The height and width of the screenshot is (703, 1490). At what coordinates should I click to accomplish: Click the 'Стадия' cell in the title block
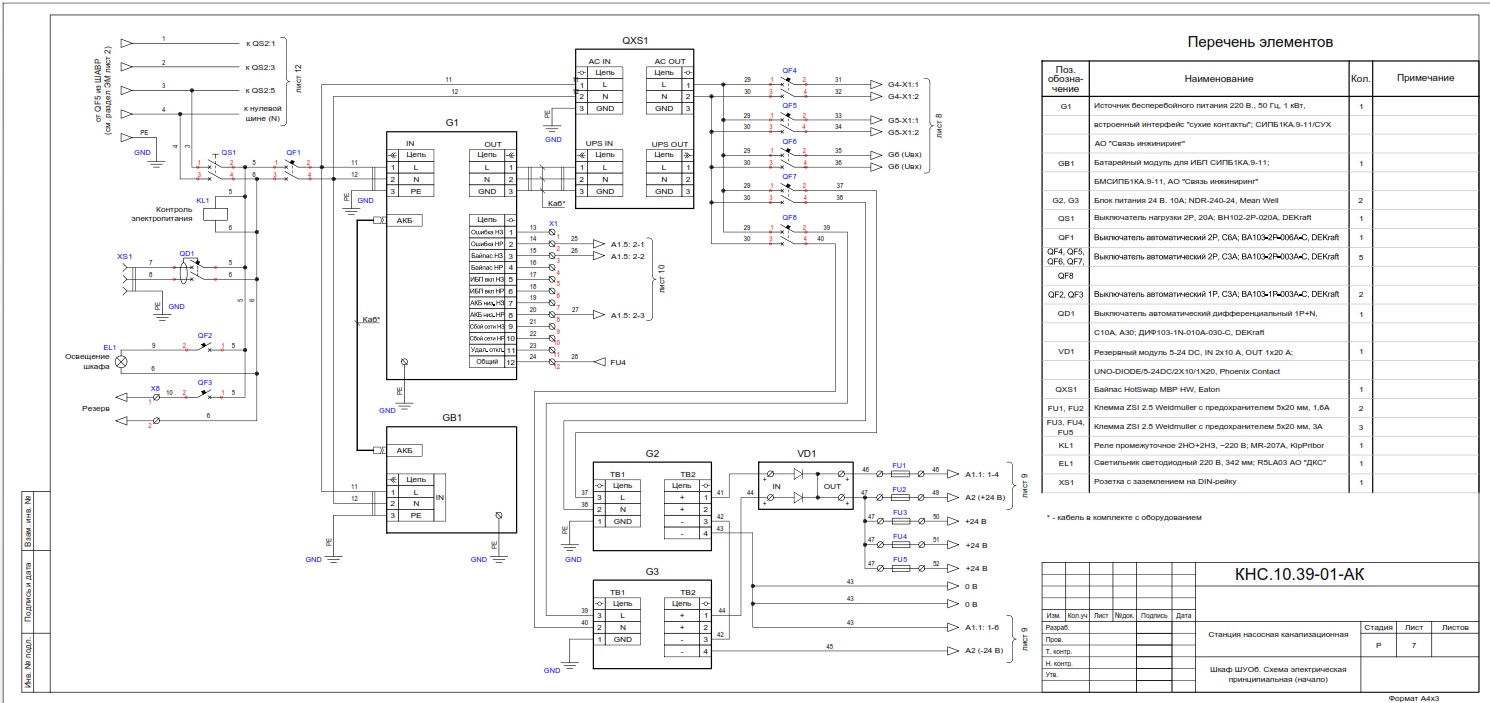[x=1378, y=627]
